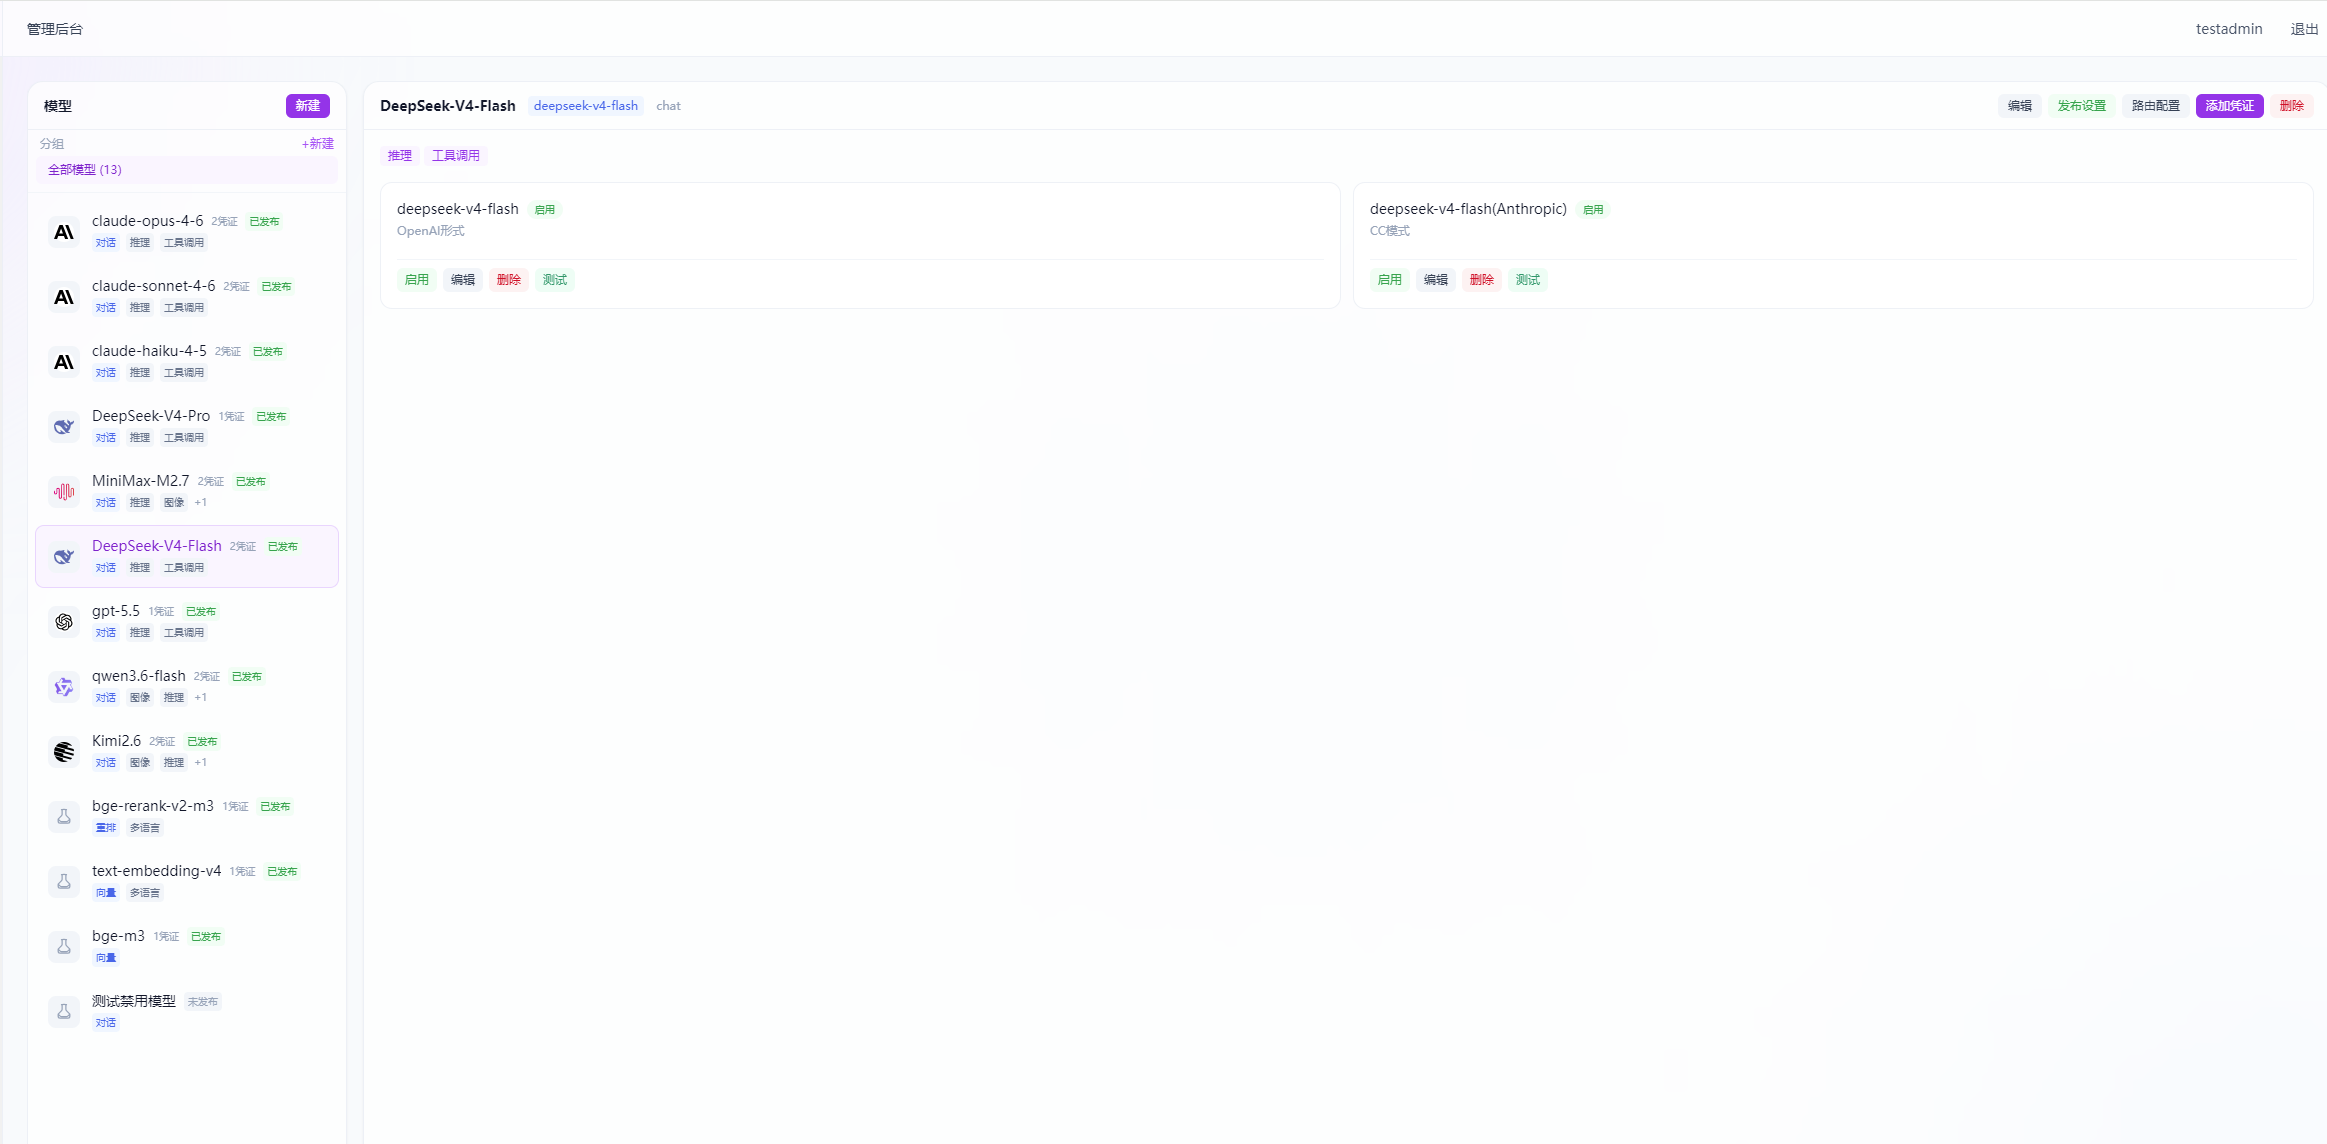This screenshot has height=1144, width=2327.
Task: Run 测试 on the OpenAI形式 credential card
Action: (x=555, y=280)
